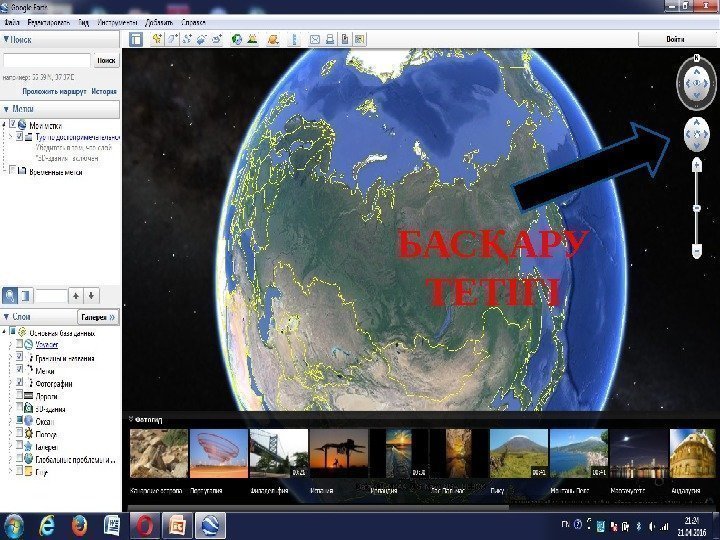
Task: Enable the Voyager layer checkbox
Action: (x=19, y=344)
